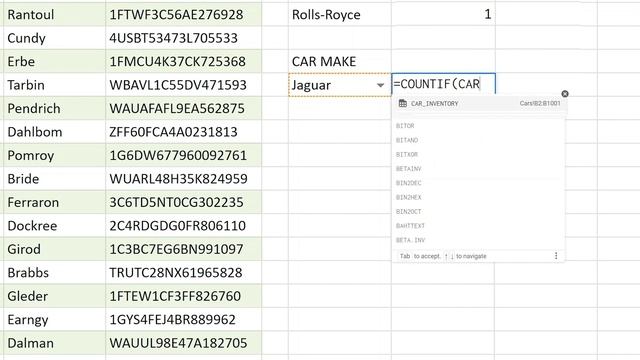This screenshot has height=360, width=640.
Task: Select VIN cell WAUUL98E47A182705
Action: click(184, 343)
